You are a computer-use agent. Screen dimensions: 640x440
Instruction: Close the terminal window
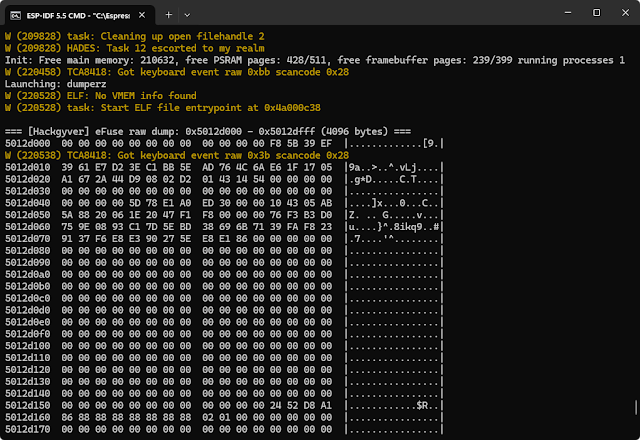click(x=621, y=14)
